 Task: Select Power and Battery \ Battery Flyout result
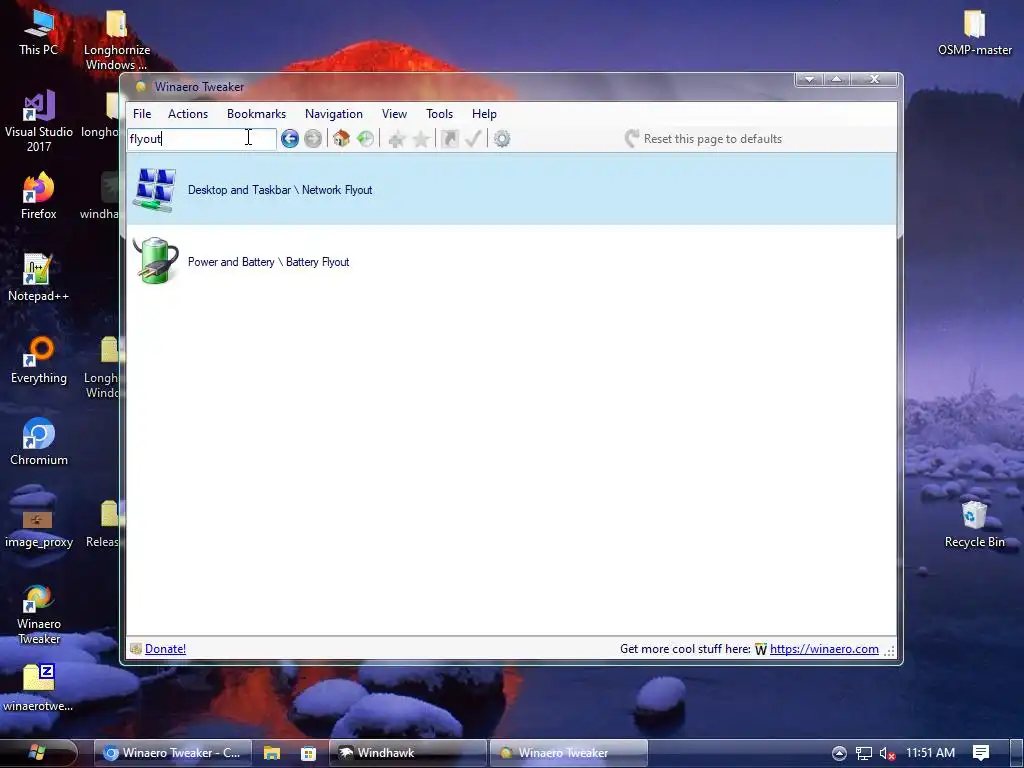click(511, 261)
